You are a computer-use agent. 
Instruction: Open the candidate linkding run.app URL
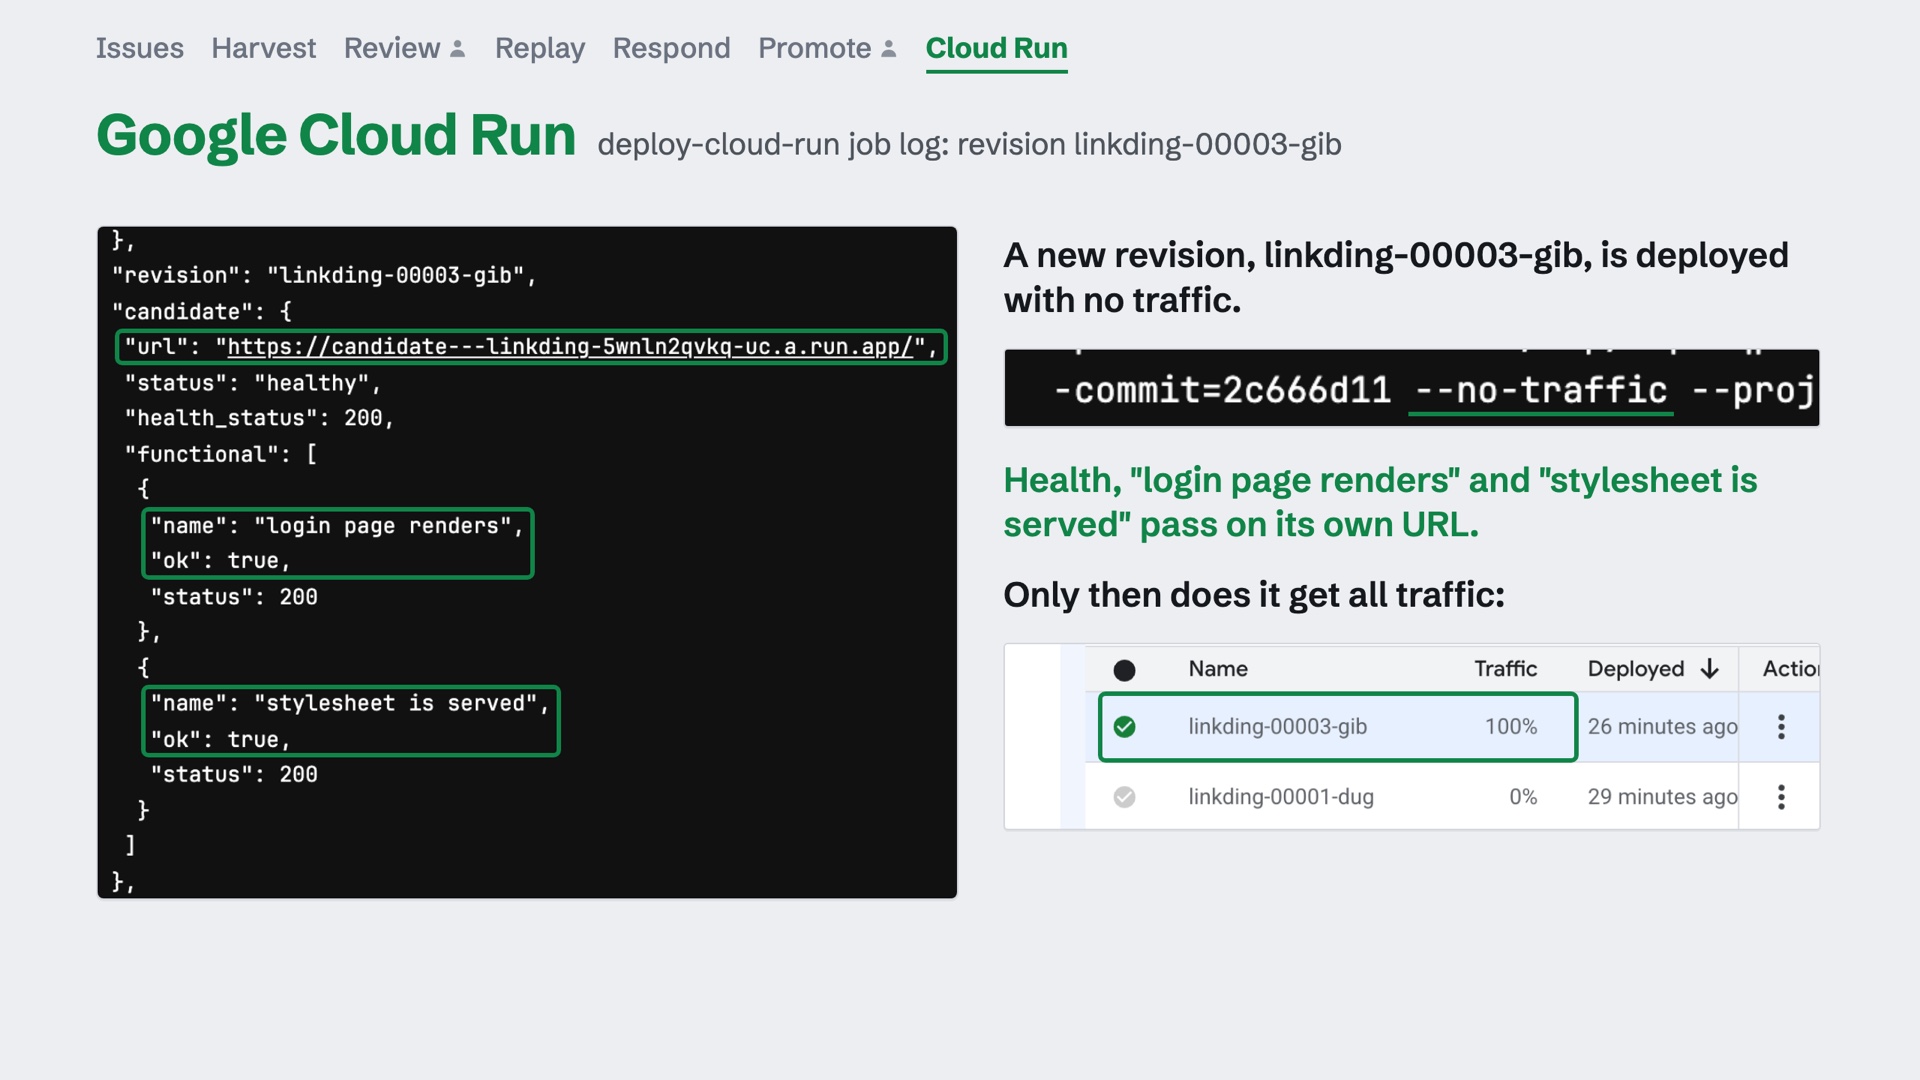point(570,347)
